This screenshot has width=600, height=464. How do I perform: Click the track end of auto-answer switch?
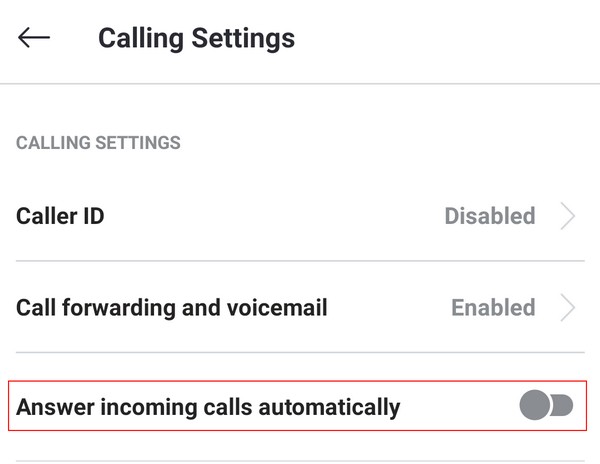(x=564, y=405)
